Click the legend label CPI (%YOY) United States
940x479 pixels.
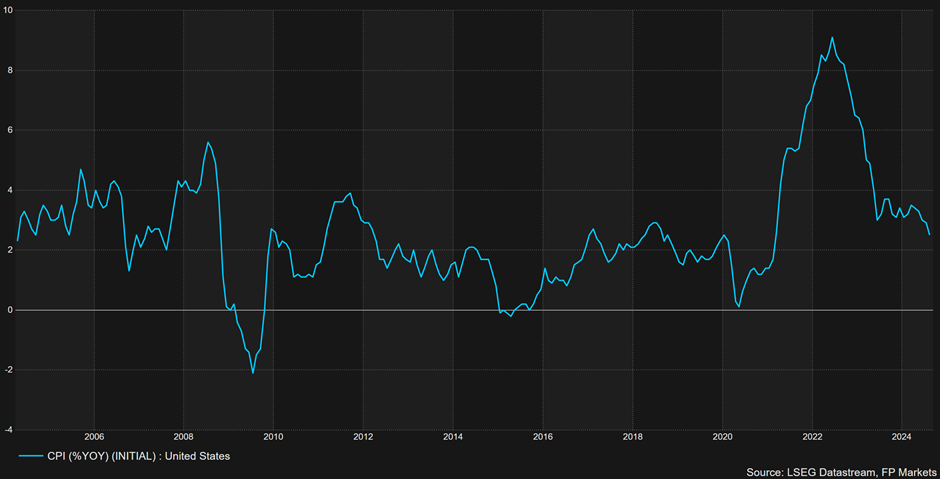138,456
